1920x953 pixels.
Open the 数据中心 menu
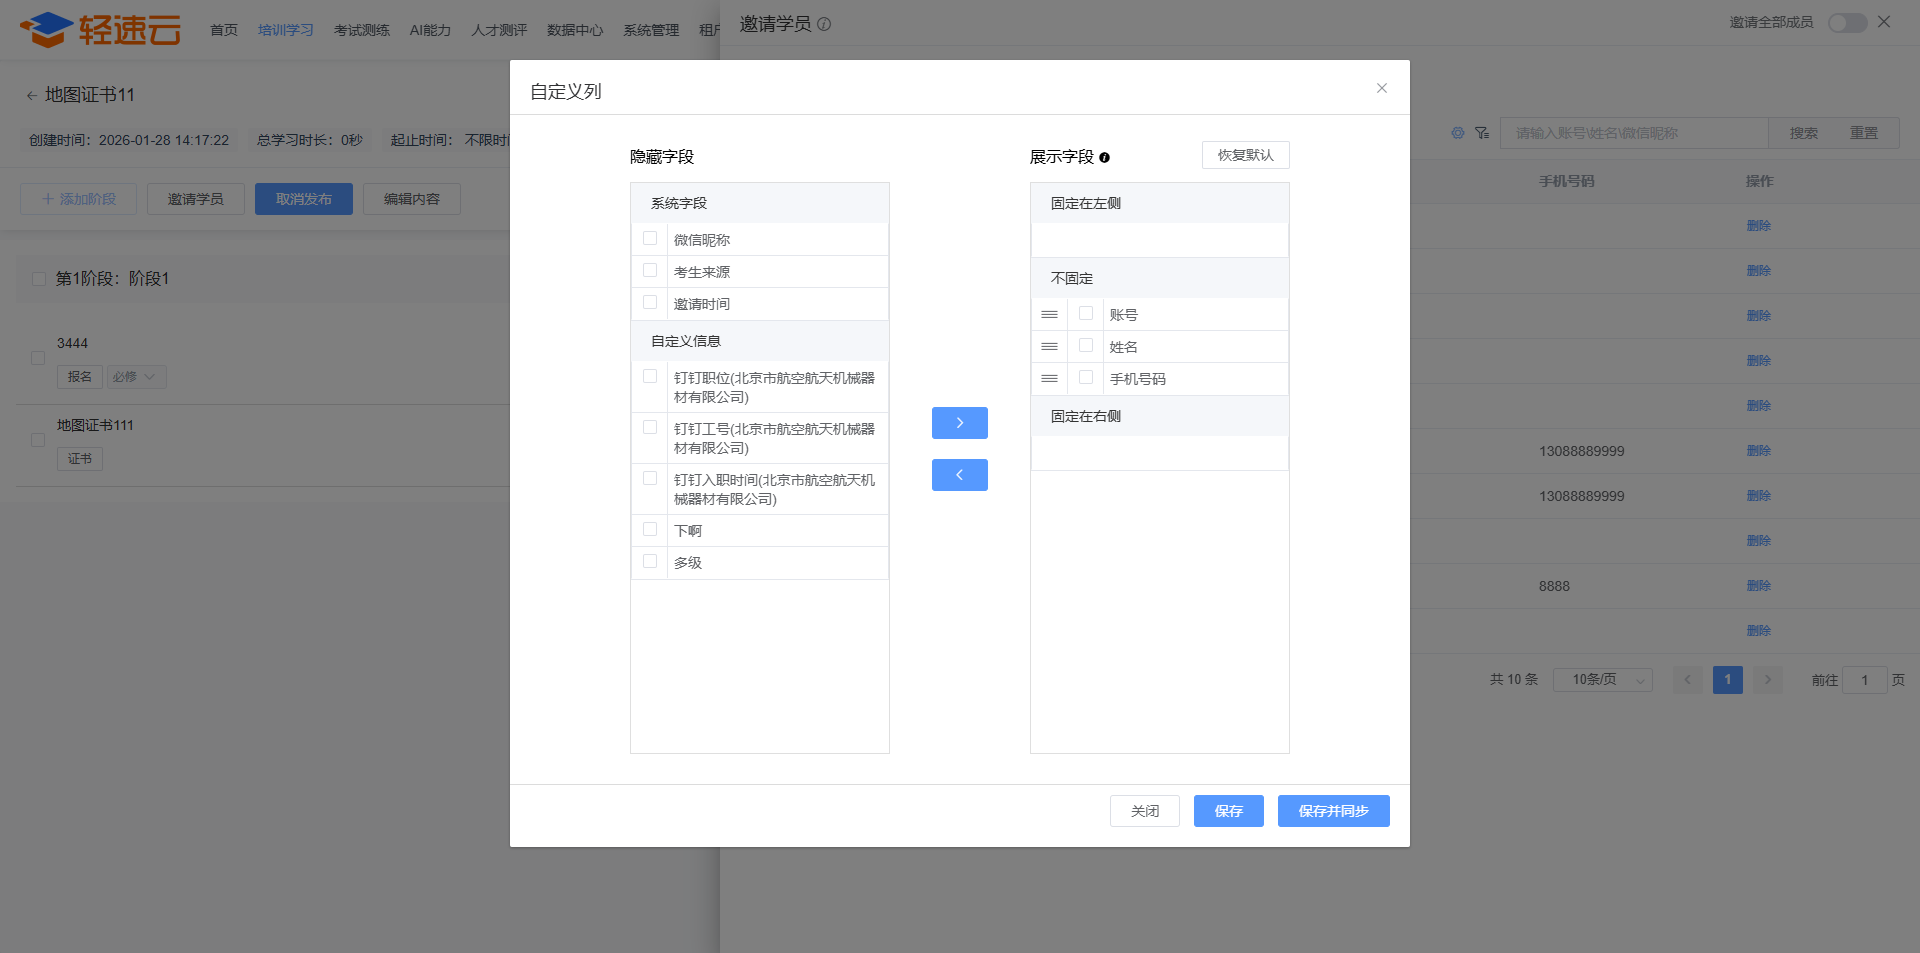point(574,30)
